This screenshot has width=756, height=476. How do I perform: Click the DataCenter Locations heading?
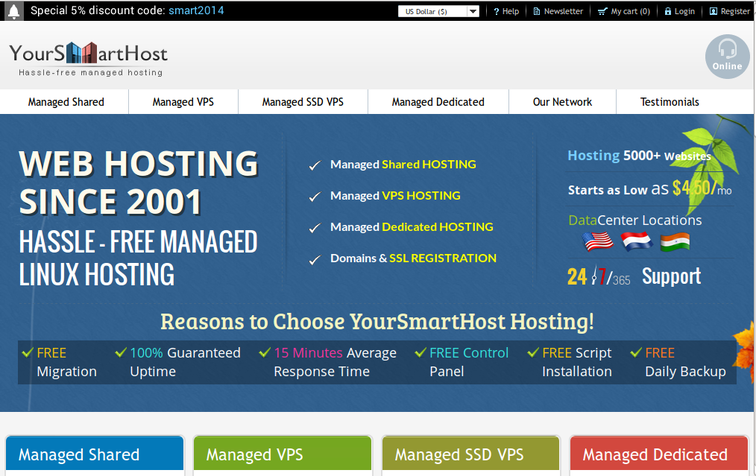[635, 220]
